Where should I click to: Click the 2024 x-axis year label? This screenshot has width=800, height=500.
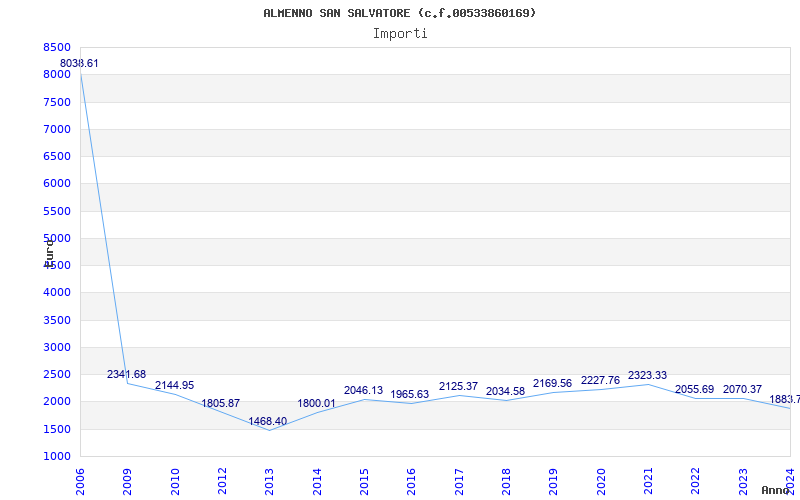pos(790,480)
